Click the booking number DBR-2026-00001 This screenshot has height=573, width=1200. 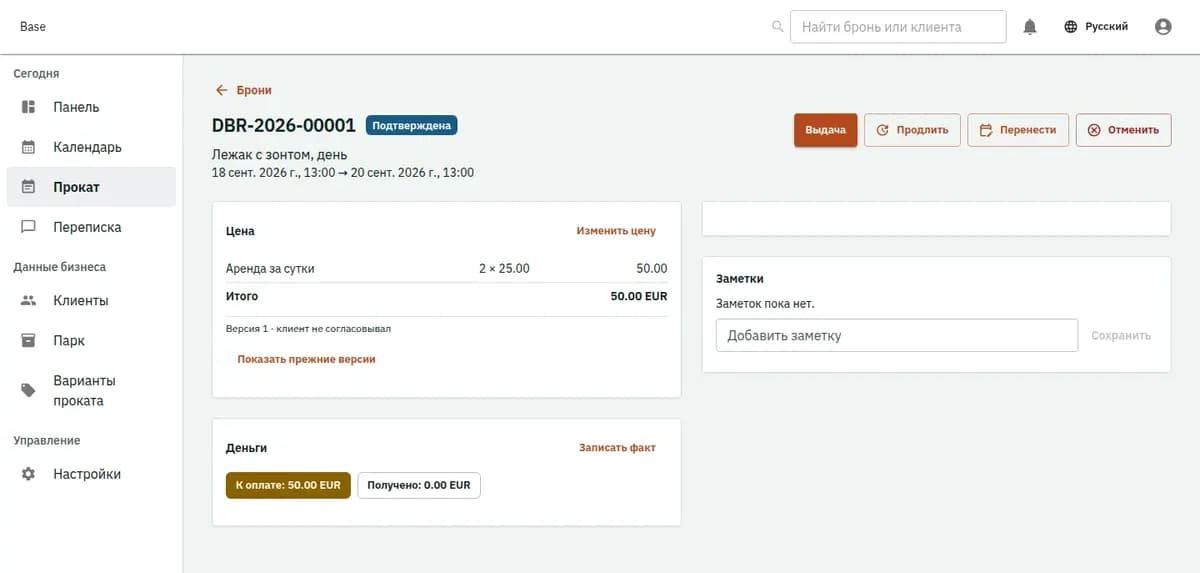[x=284, y=125]
